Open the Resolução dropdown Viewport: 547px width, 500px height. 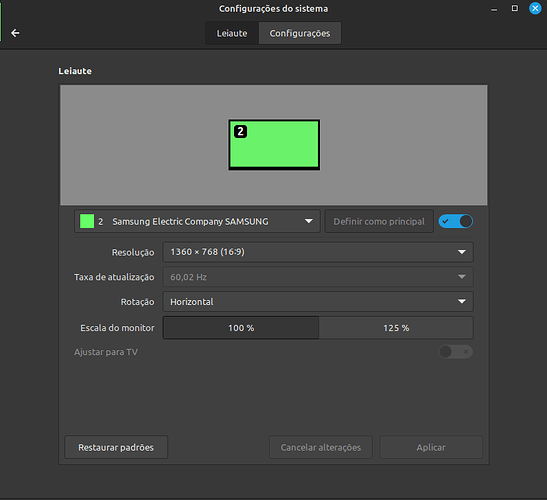pos(318,252)
